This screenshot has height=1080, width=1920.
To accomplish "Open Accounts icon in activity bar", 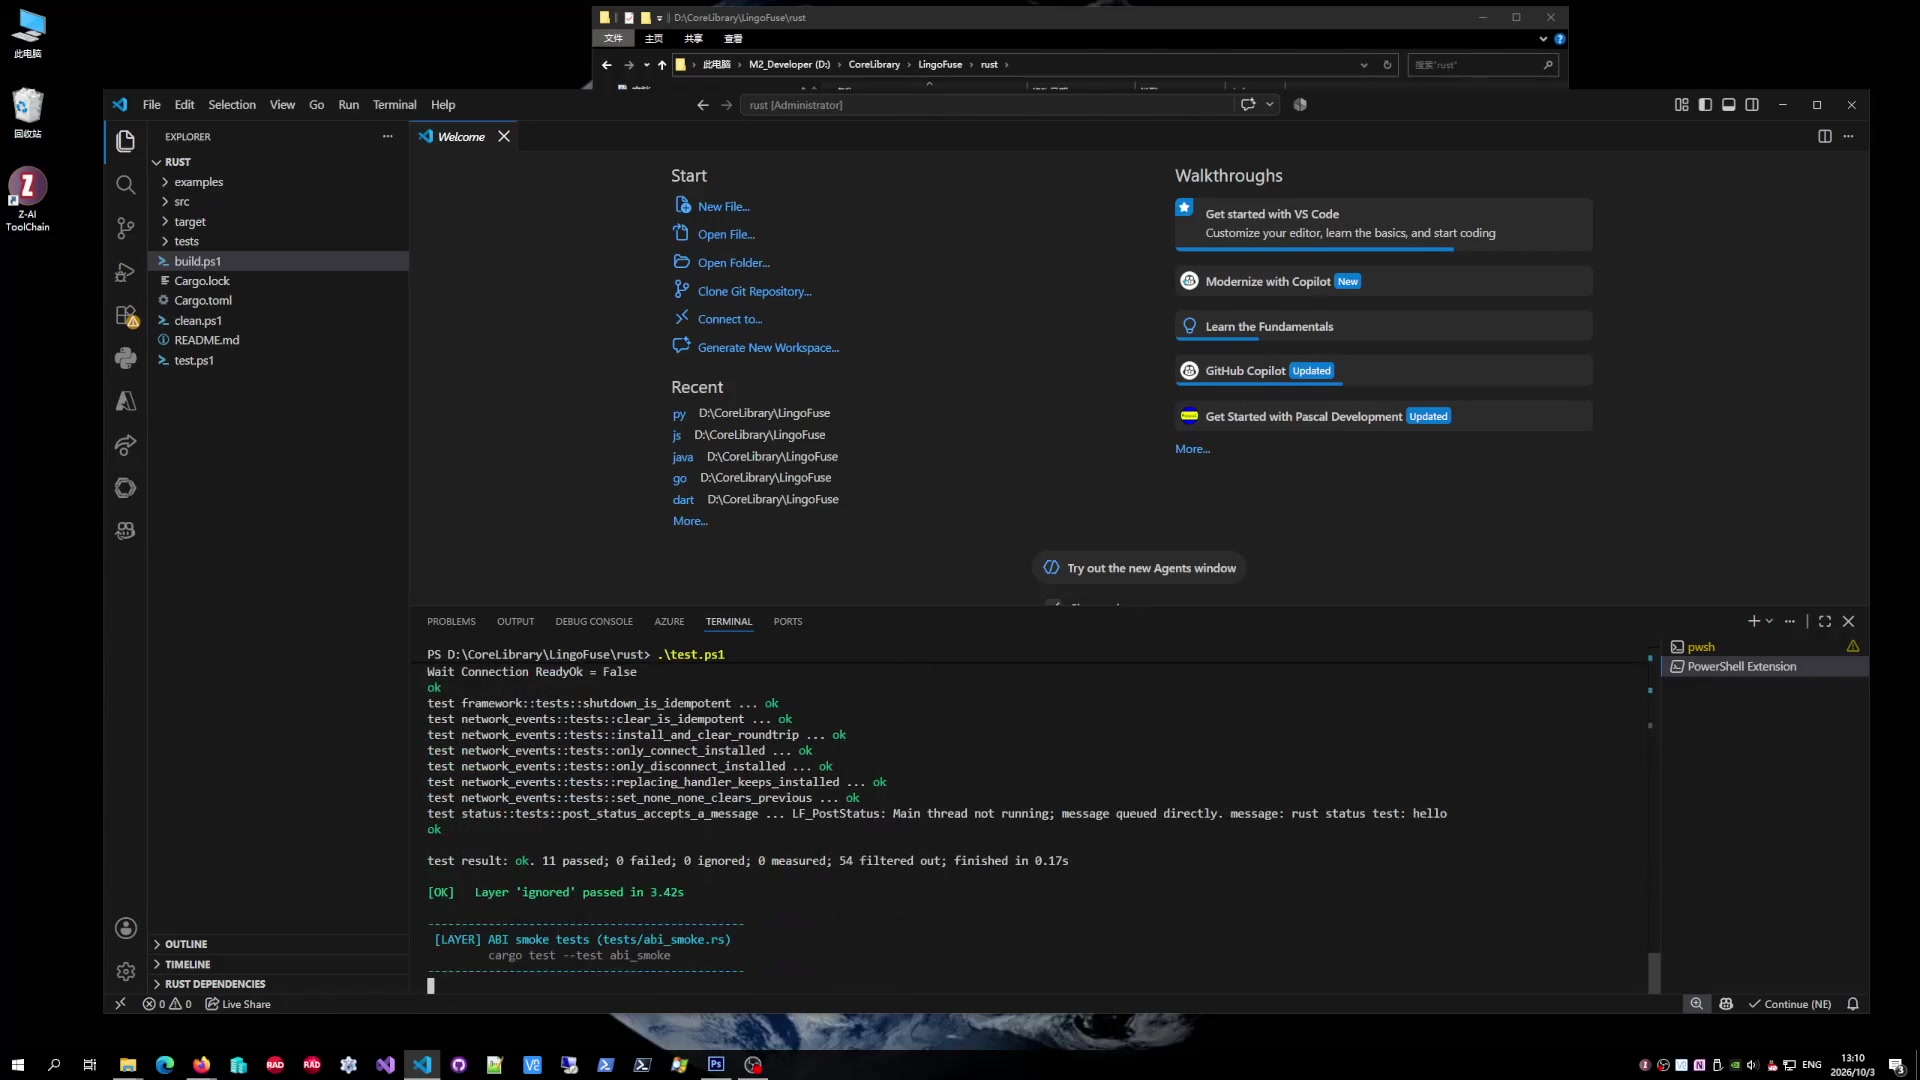I will click(125, 928).
